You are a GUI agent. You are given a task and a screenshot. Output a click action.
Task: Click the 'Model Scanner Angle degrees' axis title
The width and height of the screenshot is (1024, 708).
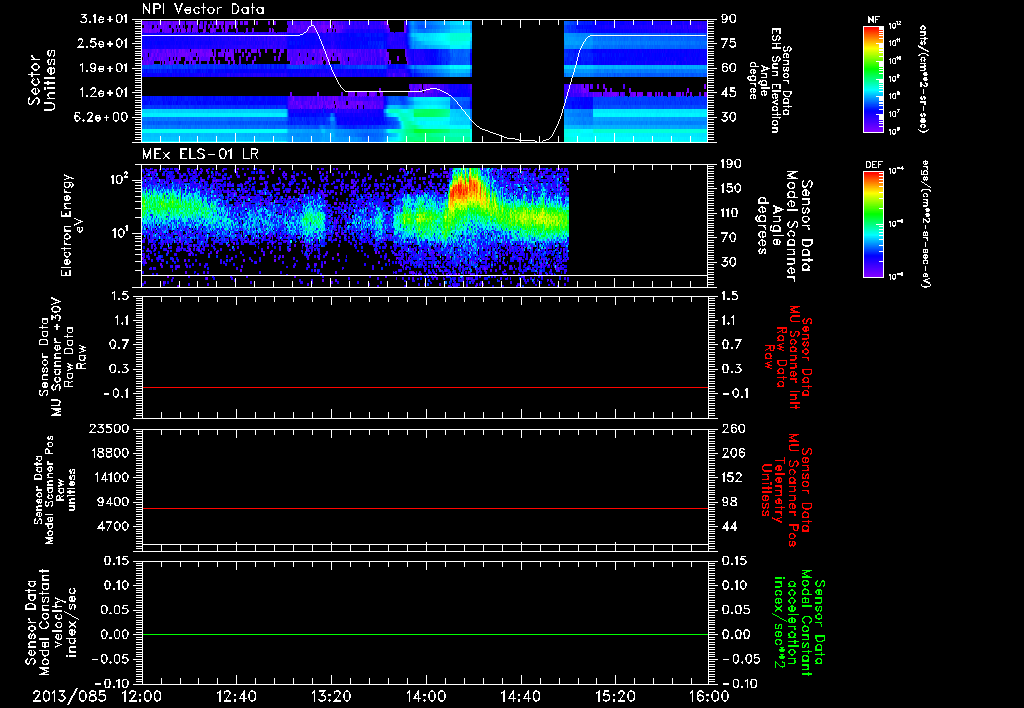coord(787,226)
